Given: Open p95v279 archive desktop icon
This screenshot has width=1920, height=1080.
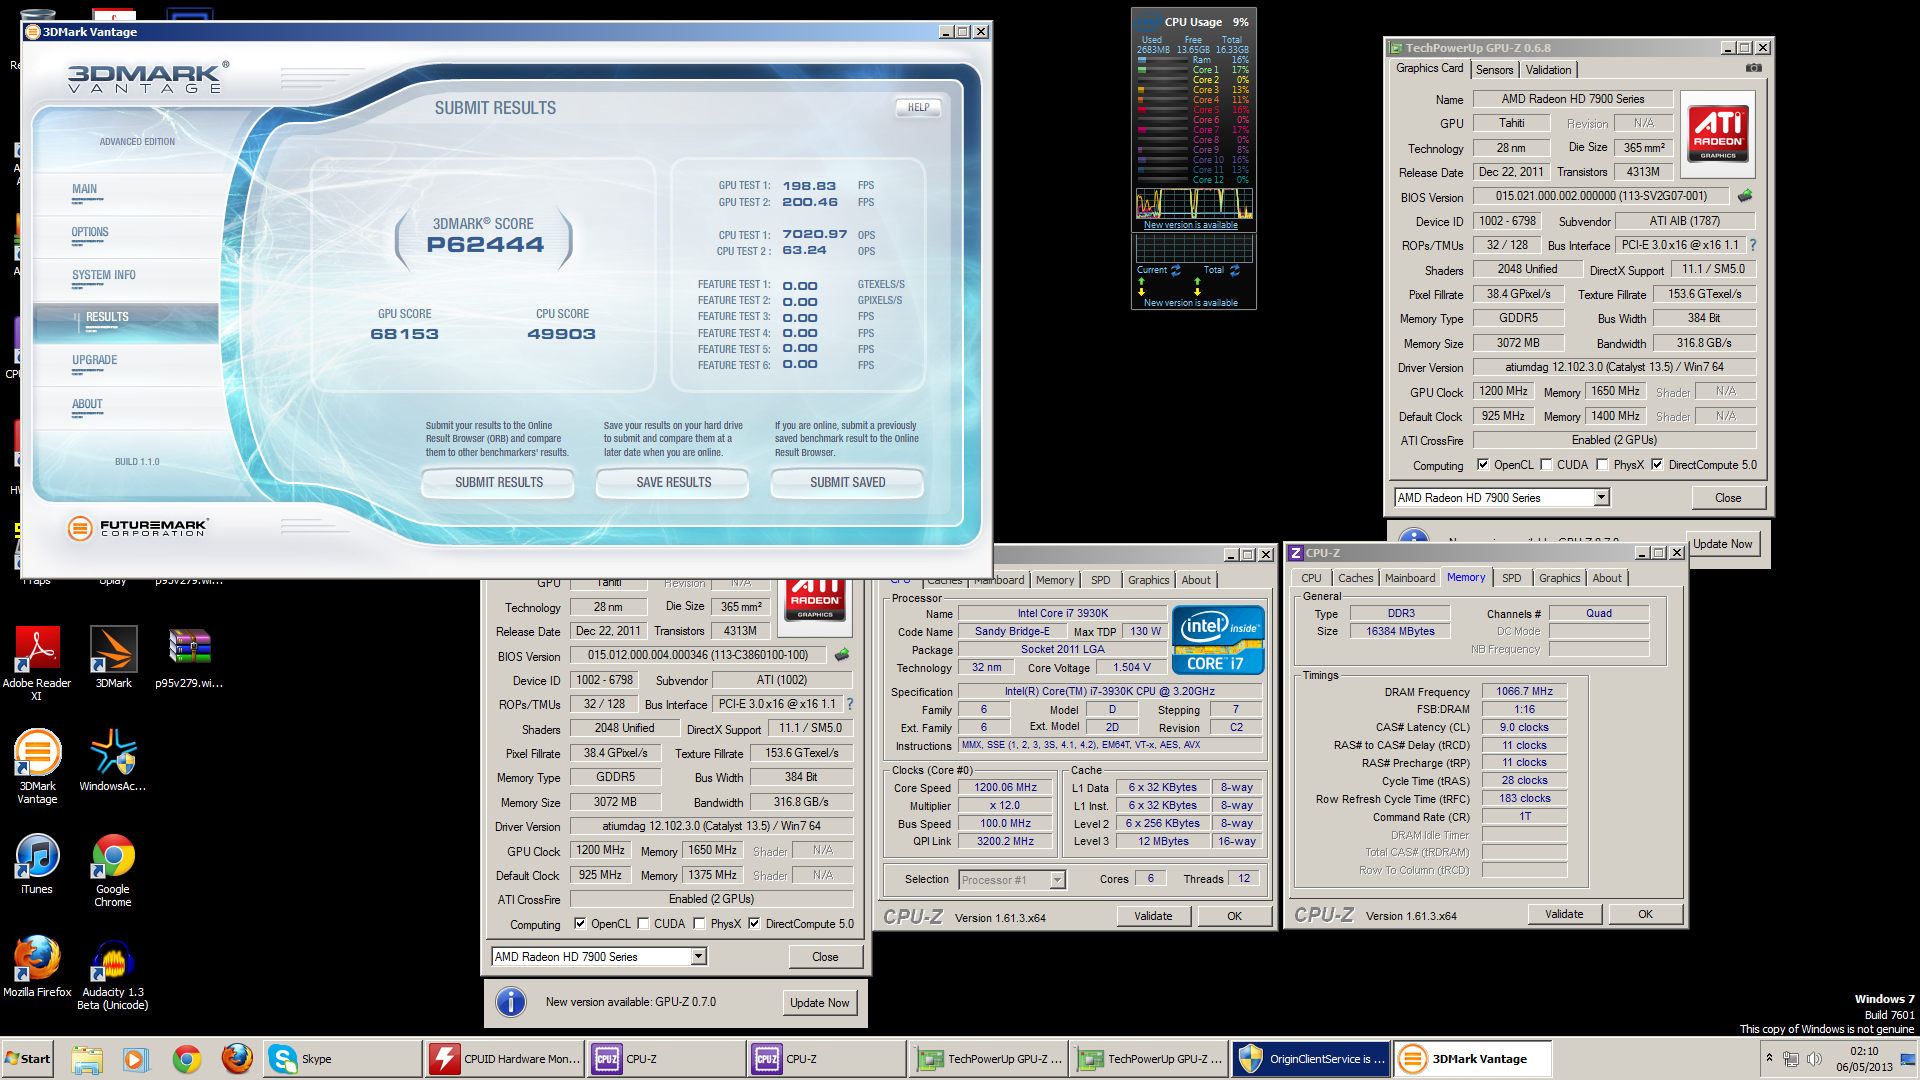Looking at the screenshot, I should tap(189, 657).
